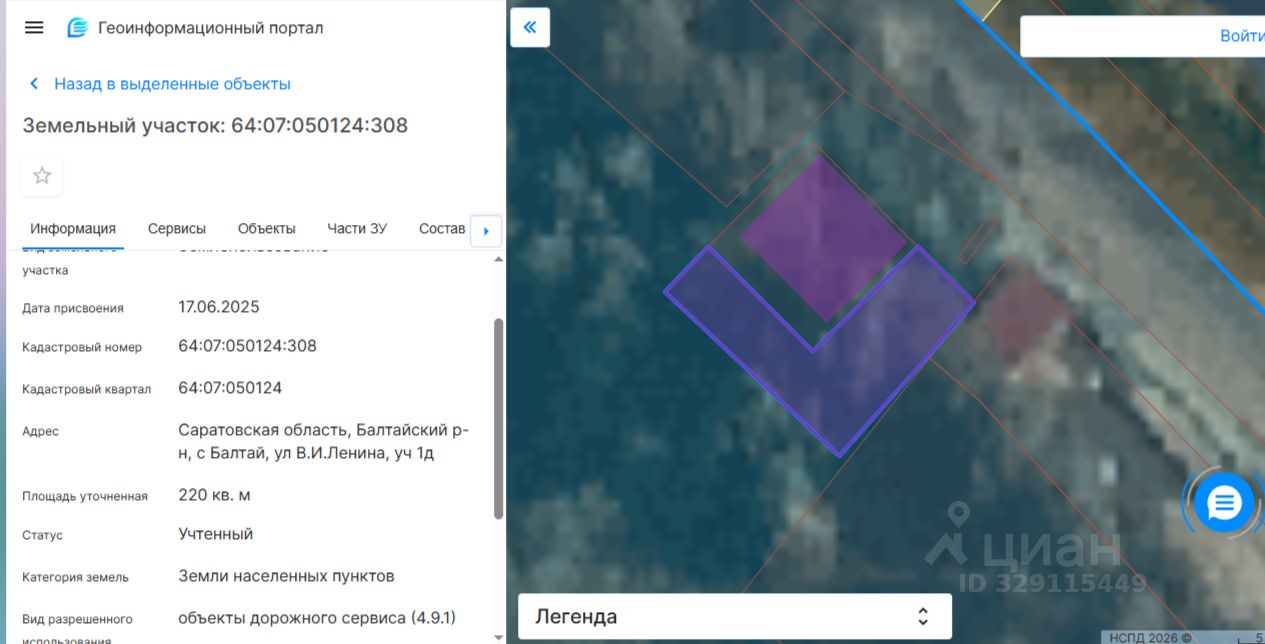Viewport: 1265px width, 644px height.
Task: Click the Геоинформационный портал logo icon
Action: click(77, 28)
